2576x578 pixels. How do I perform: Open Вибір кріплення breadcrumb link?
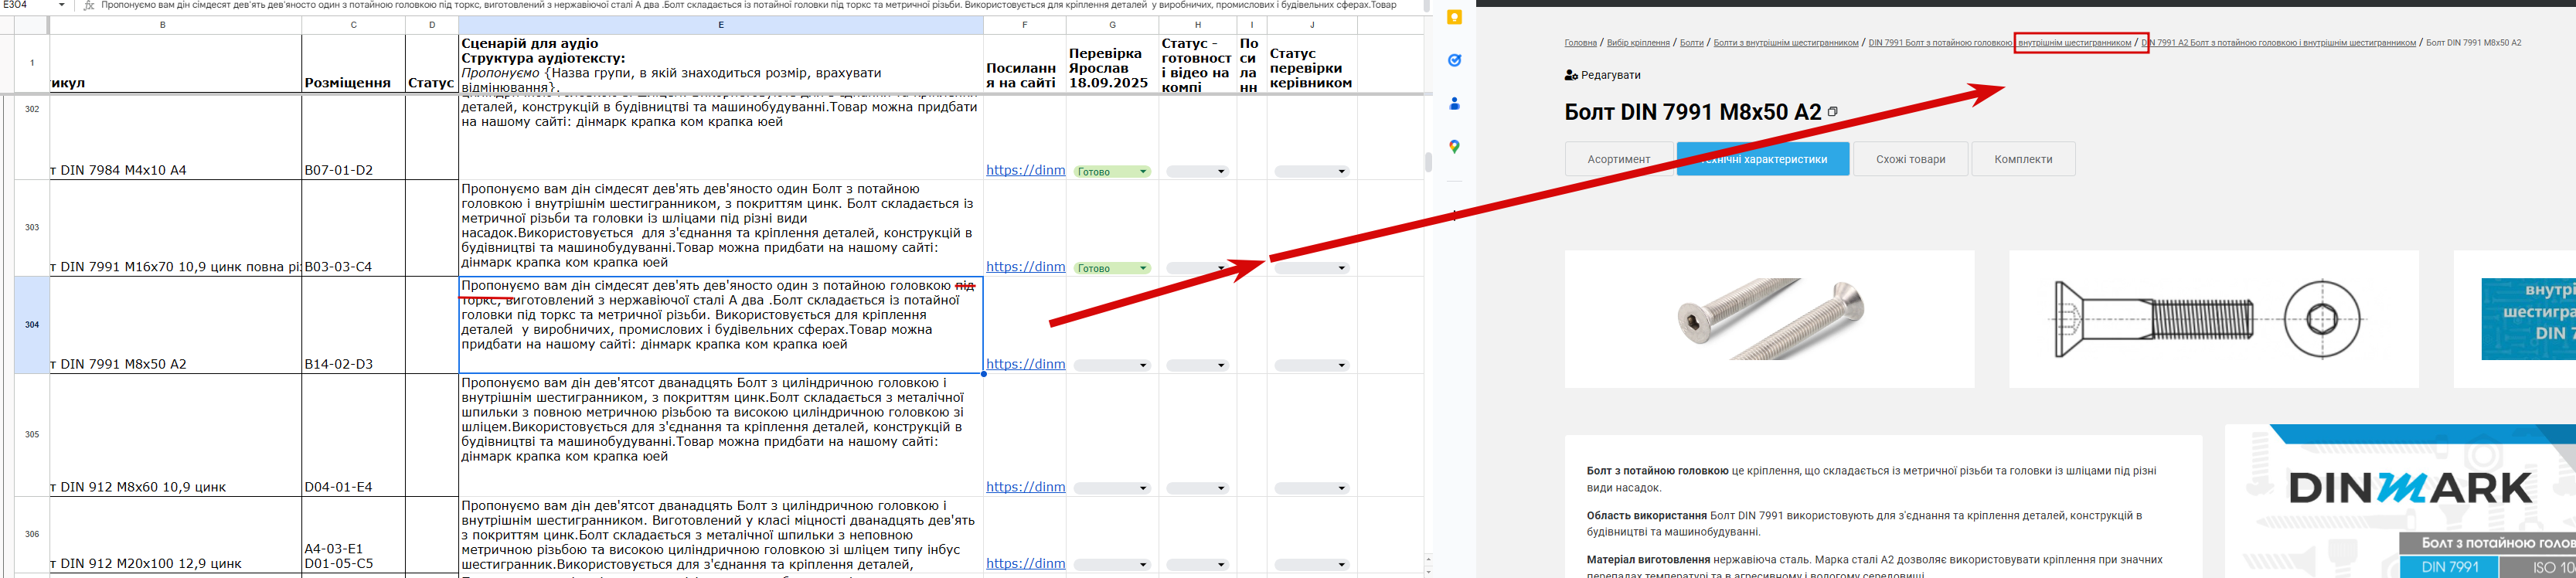coord(1638,43)
